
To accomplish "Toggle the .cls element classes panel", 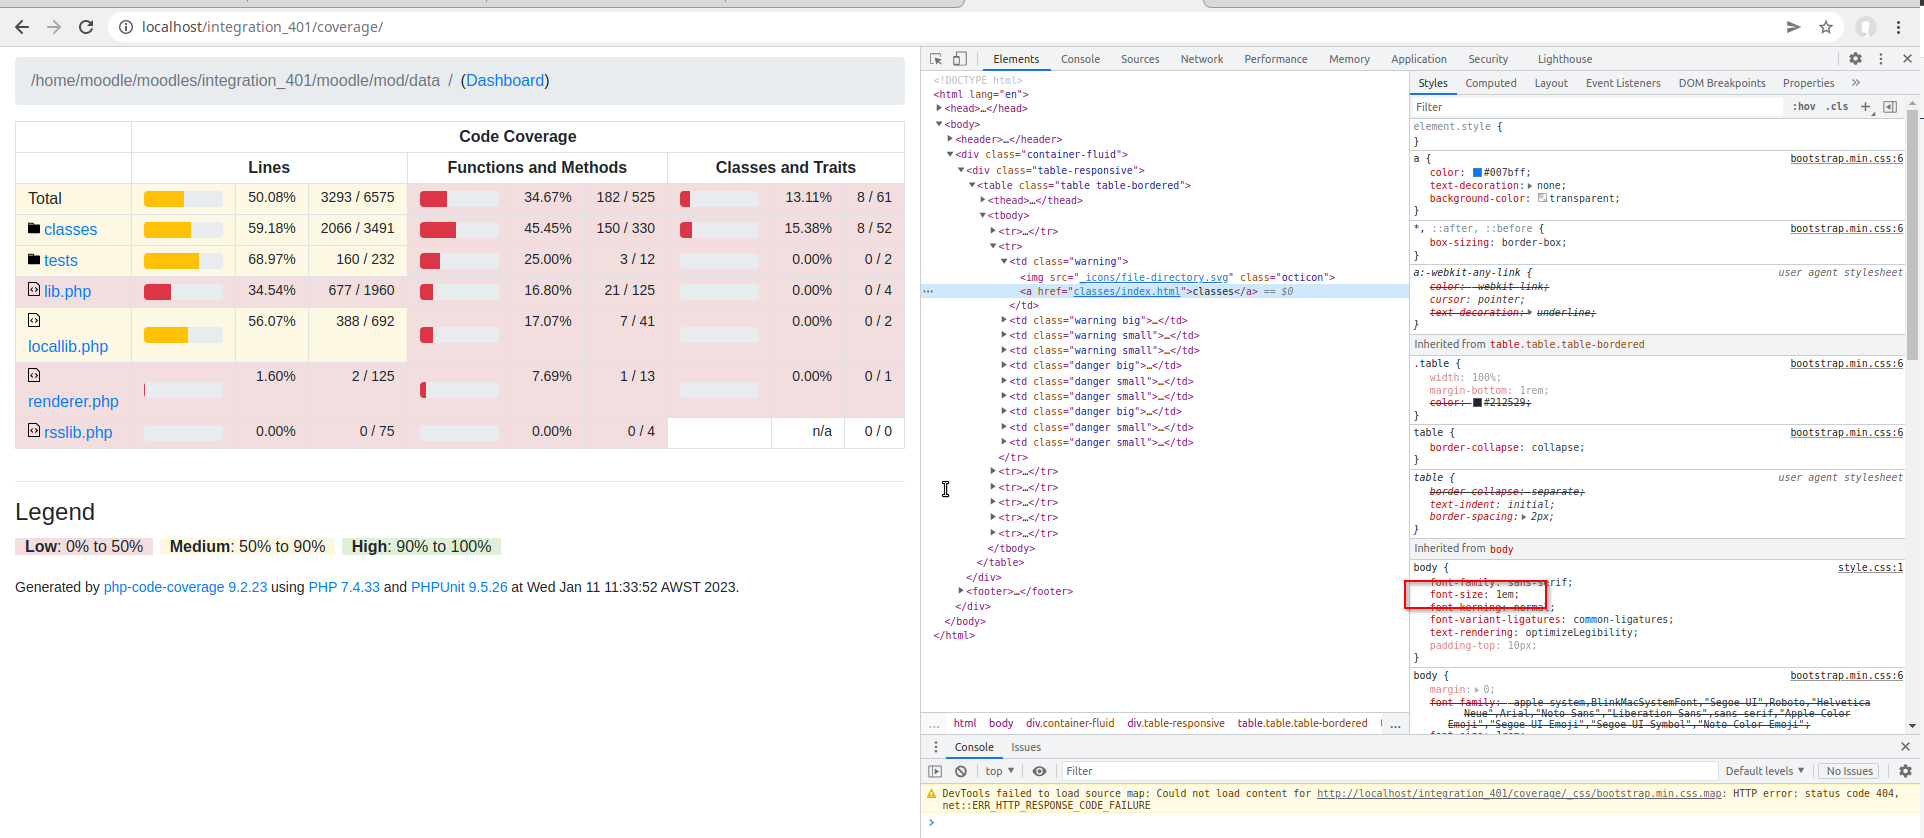I will [x=1838, y=107].
